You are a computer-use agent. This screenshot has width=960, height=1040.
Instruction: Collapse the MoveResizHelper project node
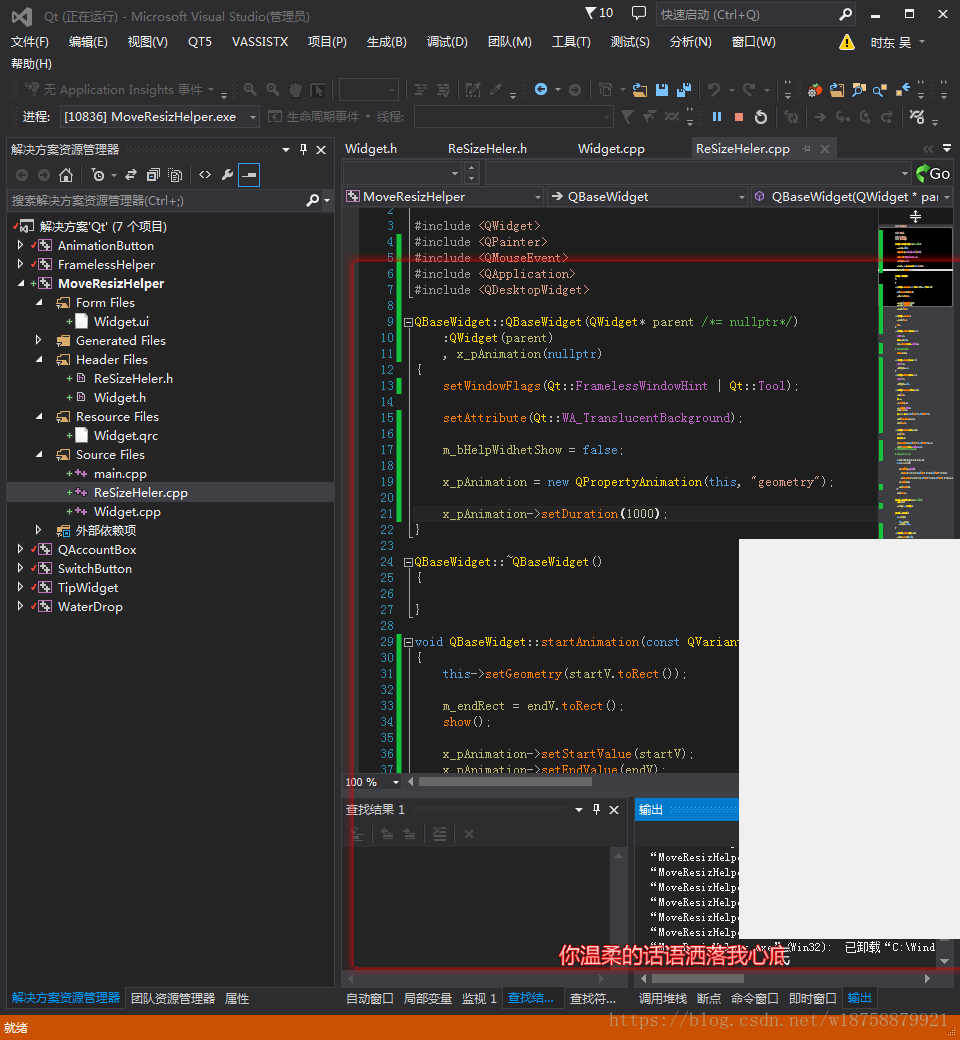(x=20, y=283)
